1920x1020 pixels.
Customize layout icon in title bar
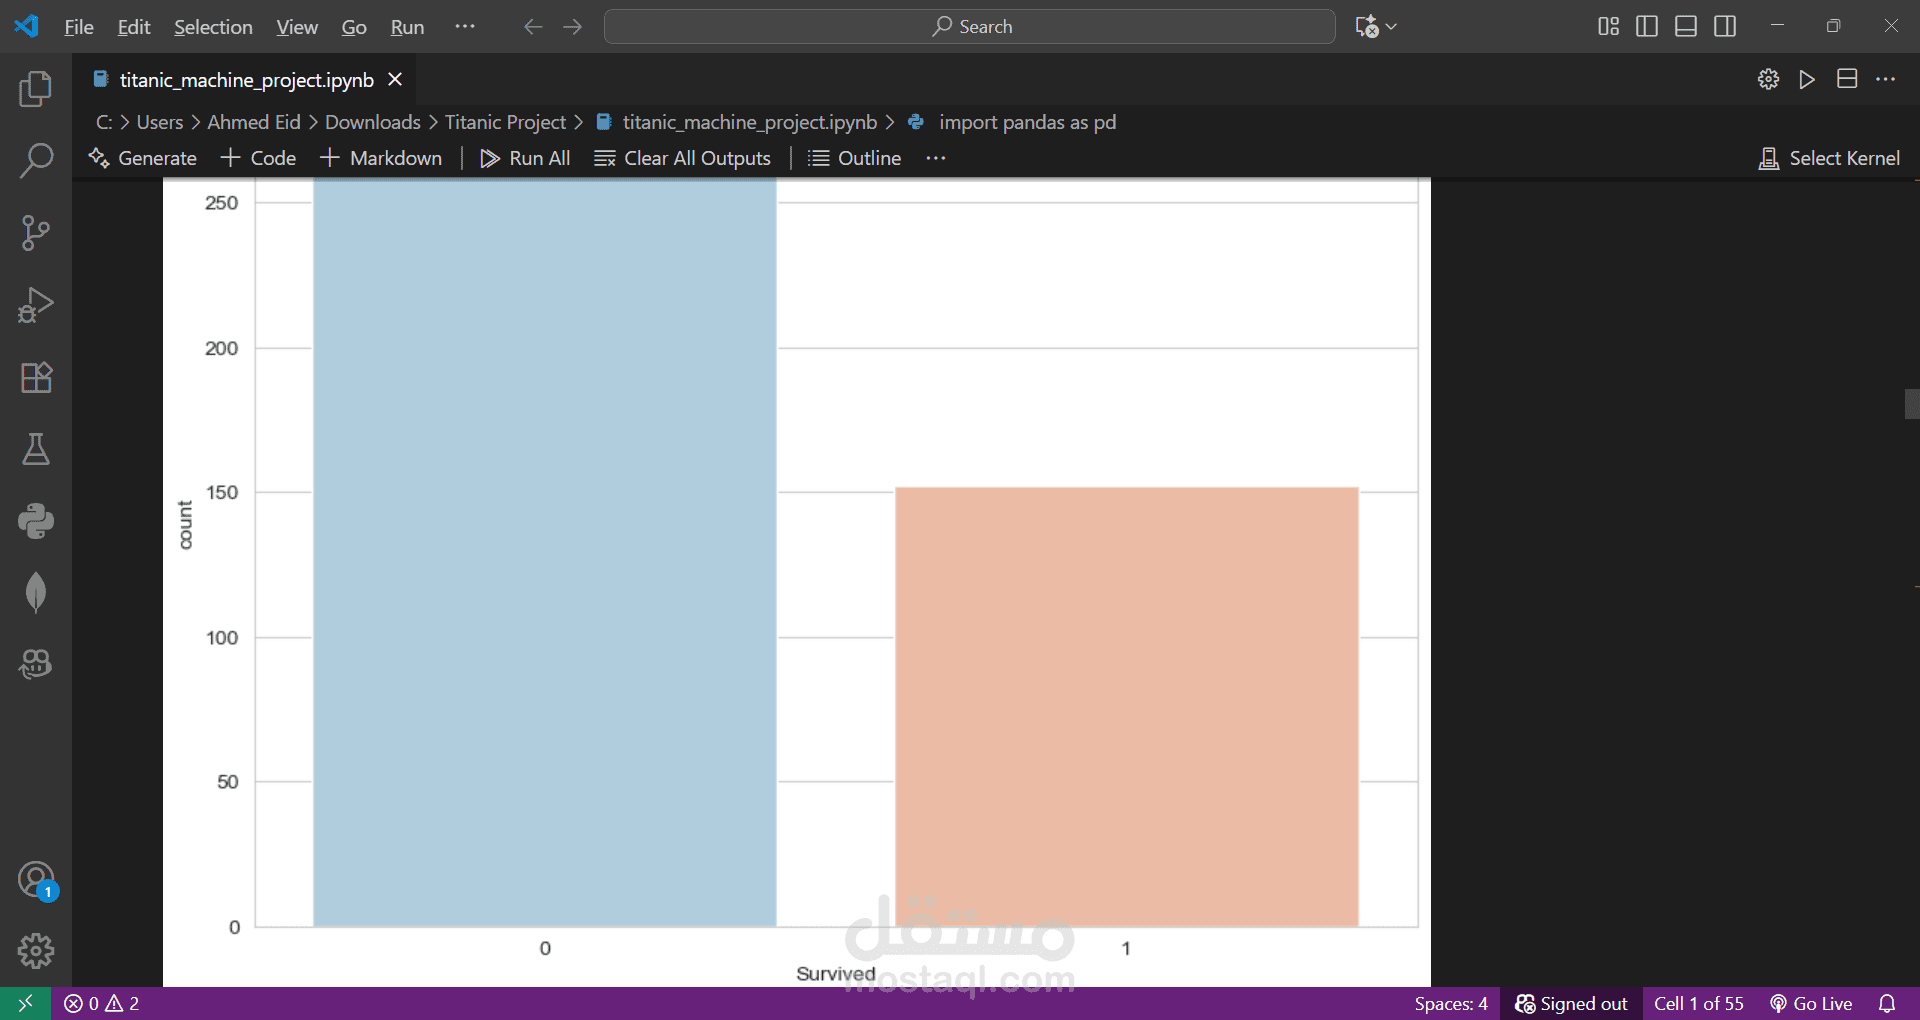click(1608, 27)
